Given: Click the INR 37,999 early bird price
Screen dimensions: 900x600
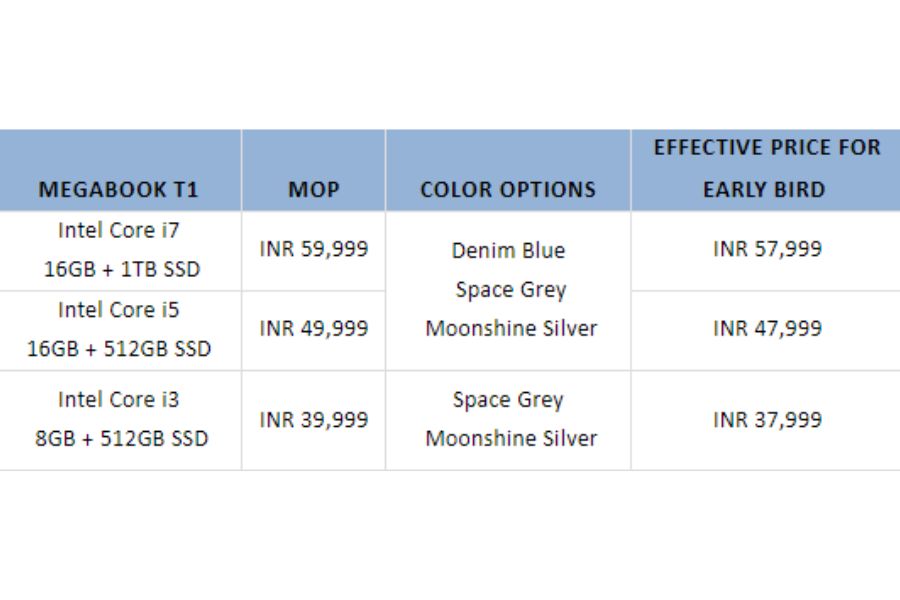Looking at the screenshot, I should tap(767, 420).
